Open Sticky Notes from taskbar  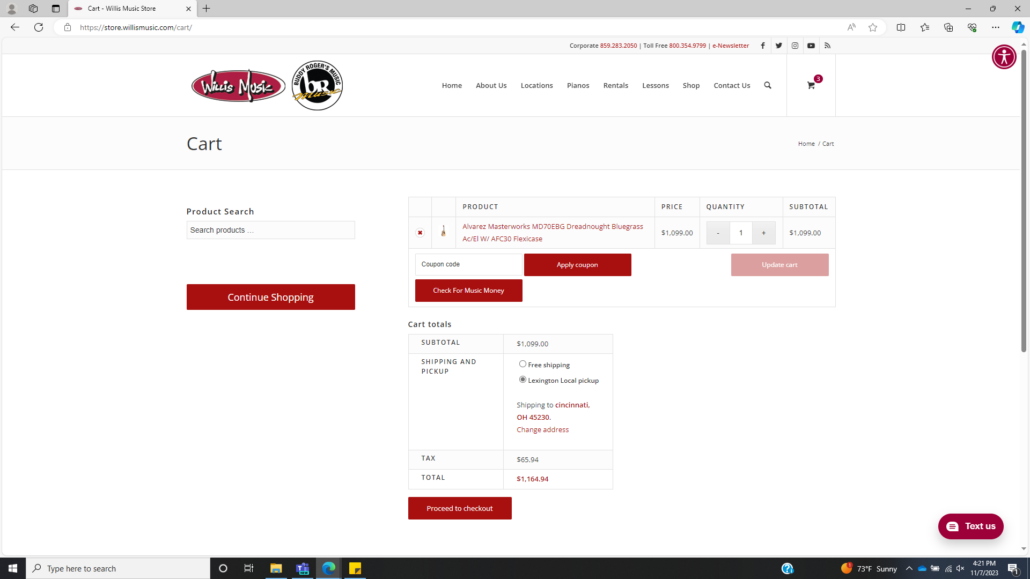[355, 568]
